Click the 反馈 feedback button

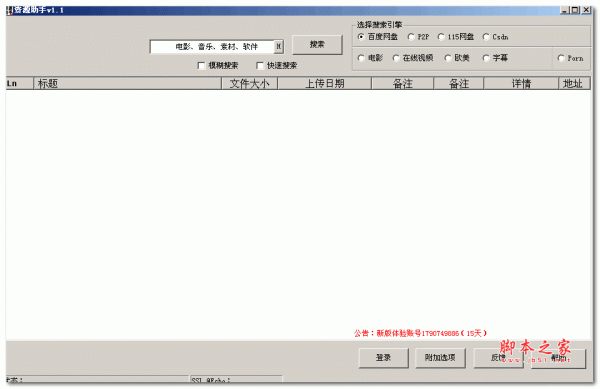(498, 358)
